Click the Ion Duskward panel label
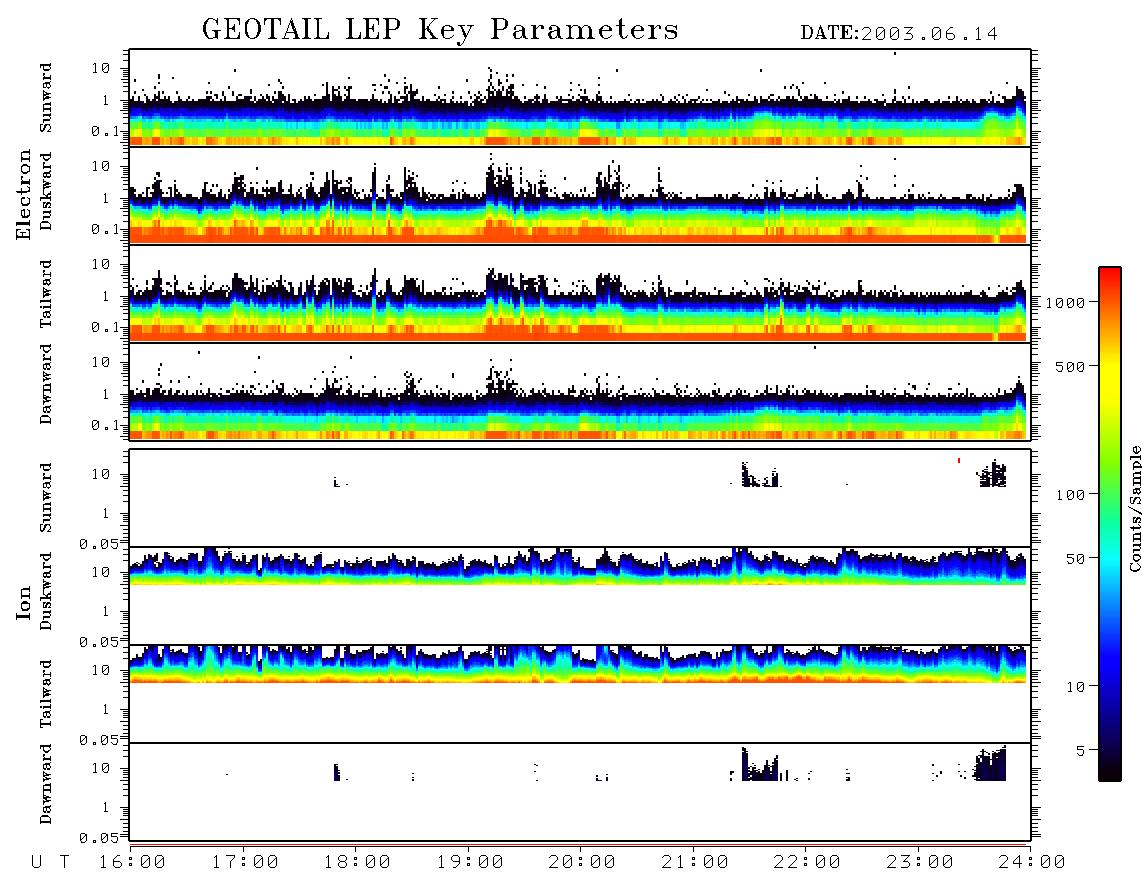1142x880 pixels. pos(46,591)
